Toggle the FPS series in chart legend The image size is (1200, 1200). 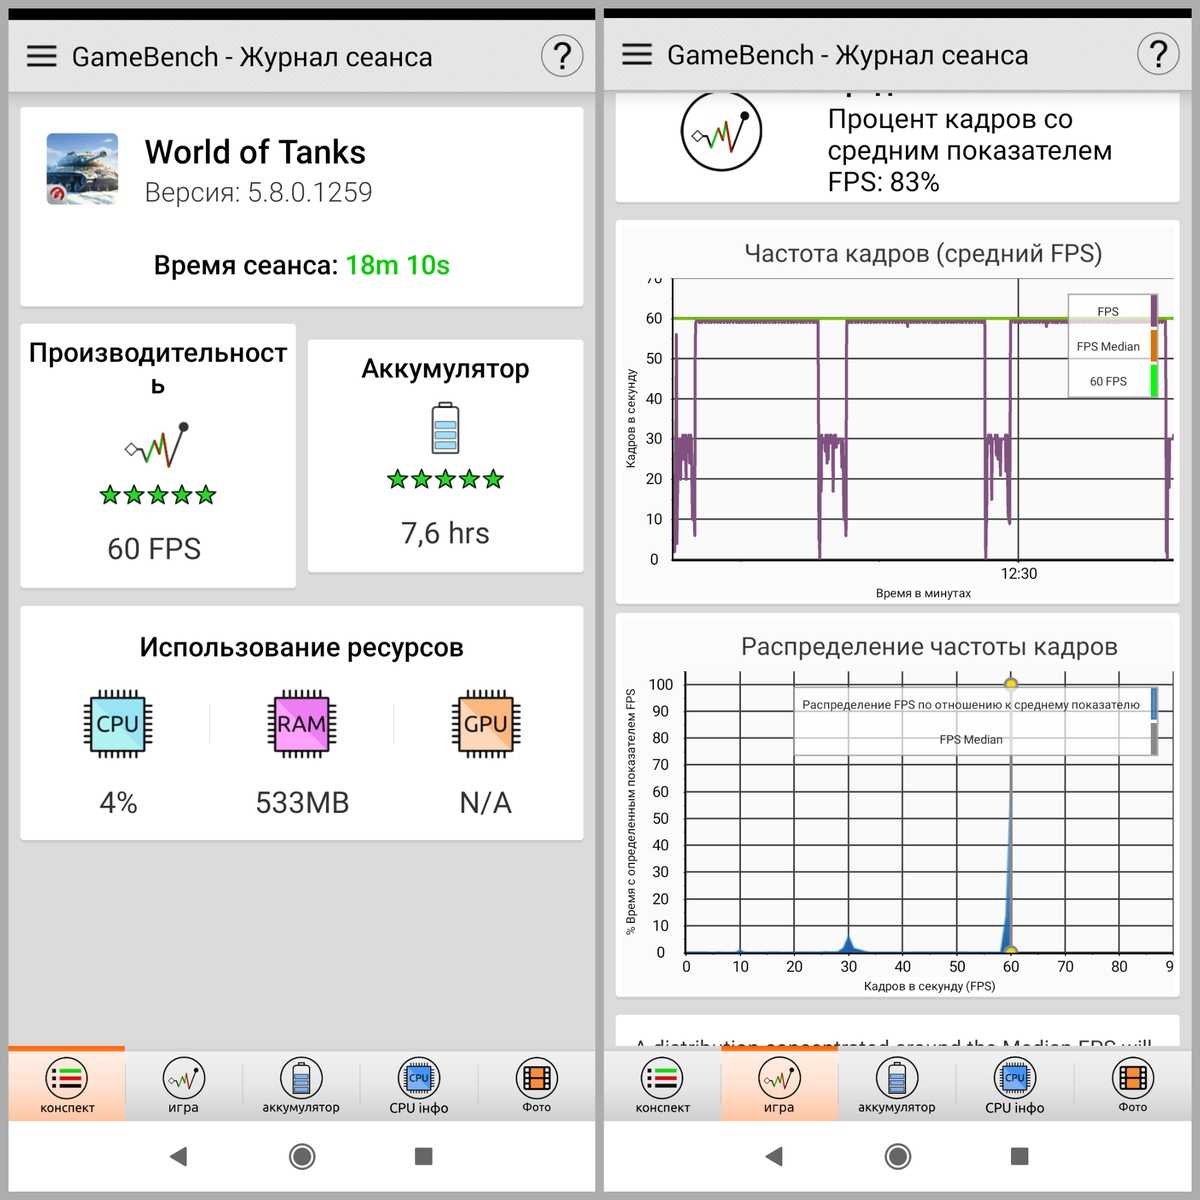(x=1108, y=311)
